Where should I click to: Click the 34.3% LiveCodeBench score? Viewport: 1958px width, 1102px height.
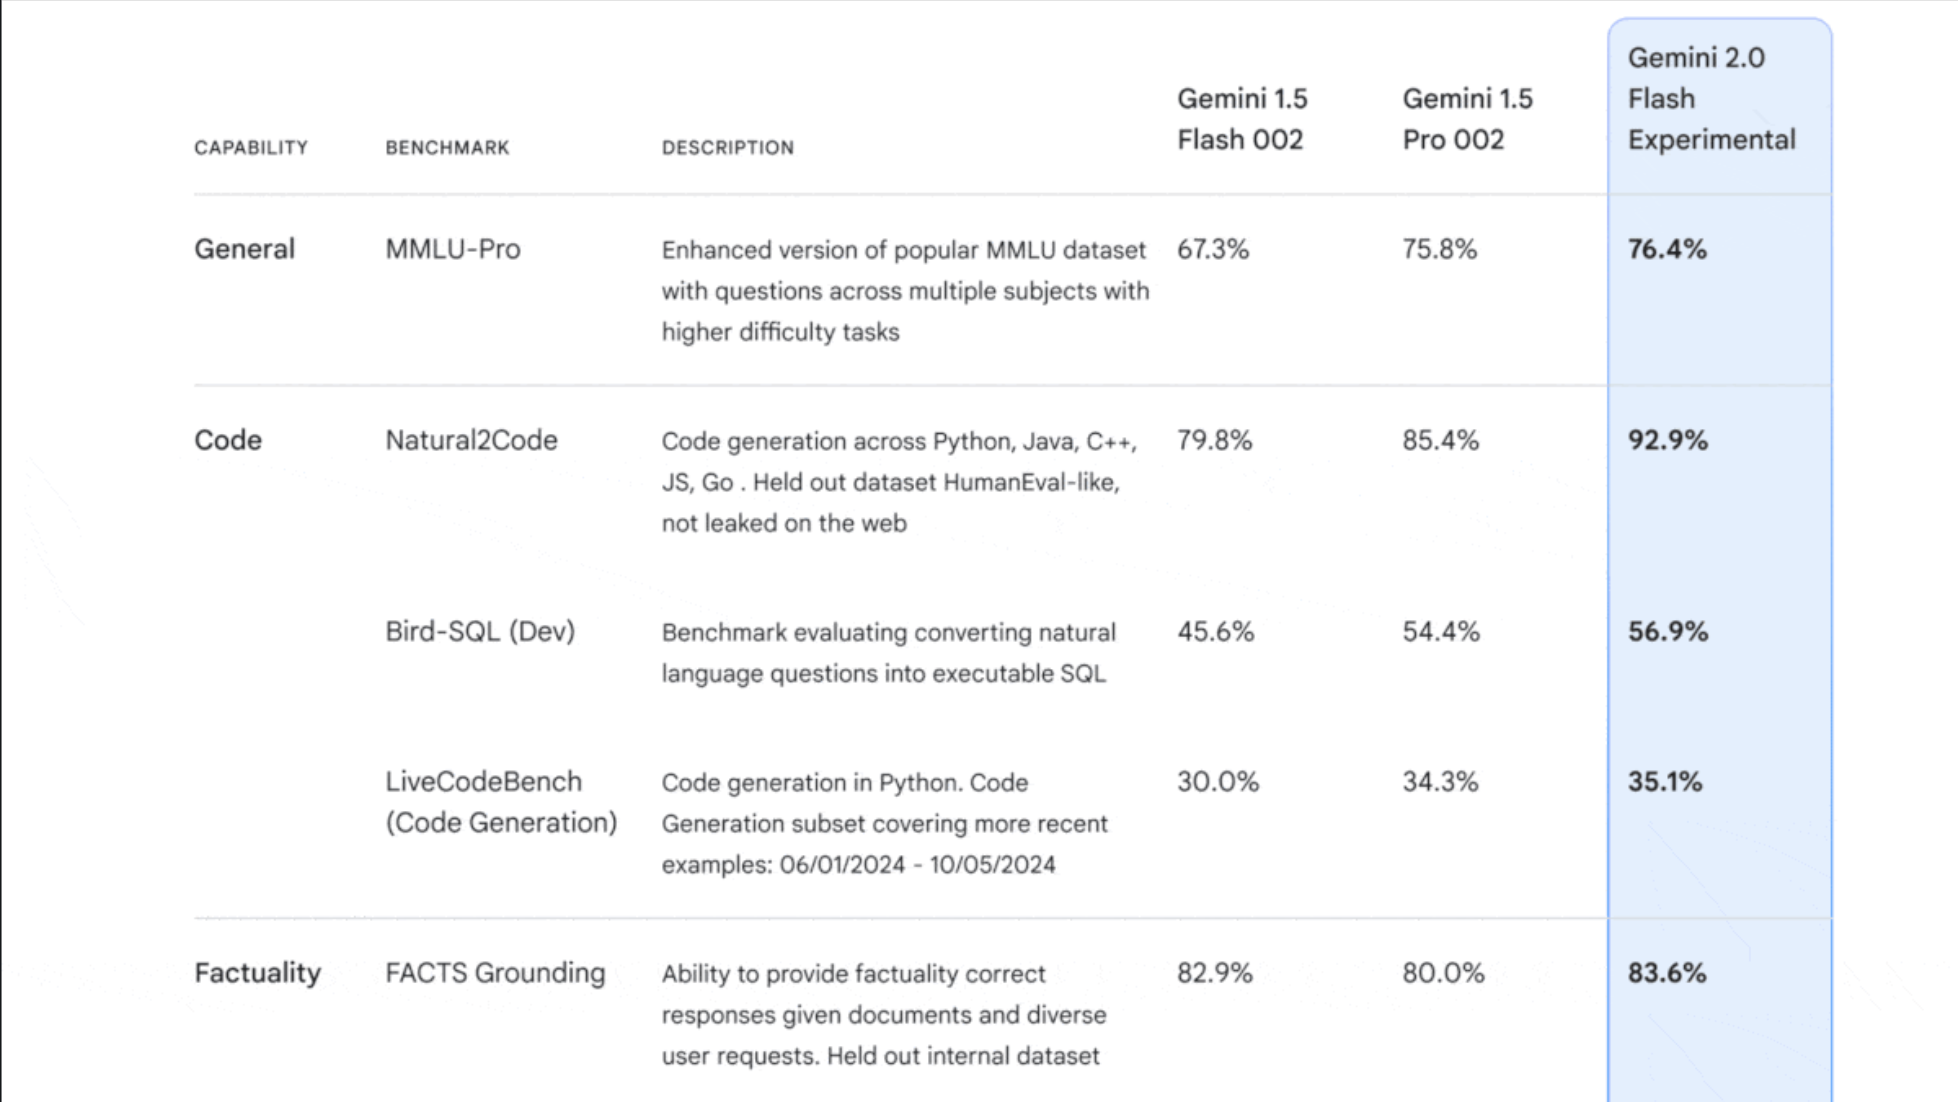pos(1440,782)
